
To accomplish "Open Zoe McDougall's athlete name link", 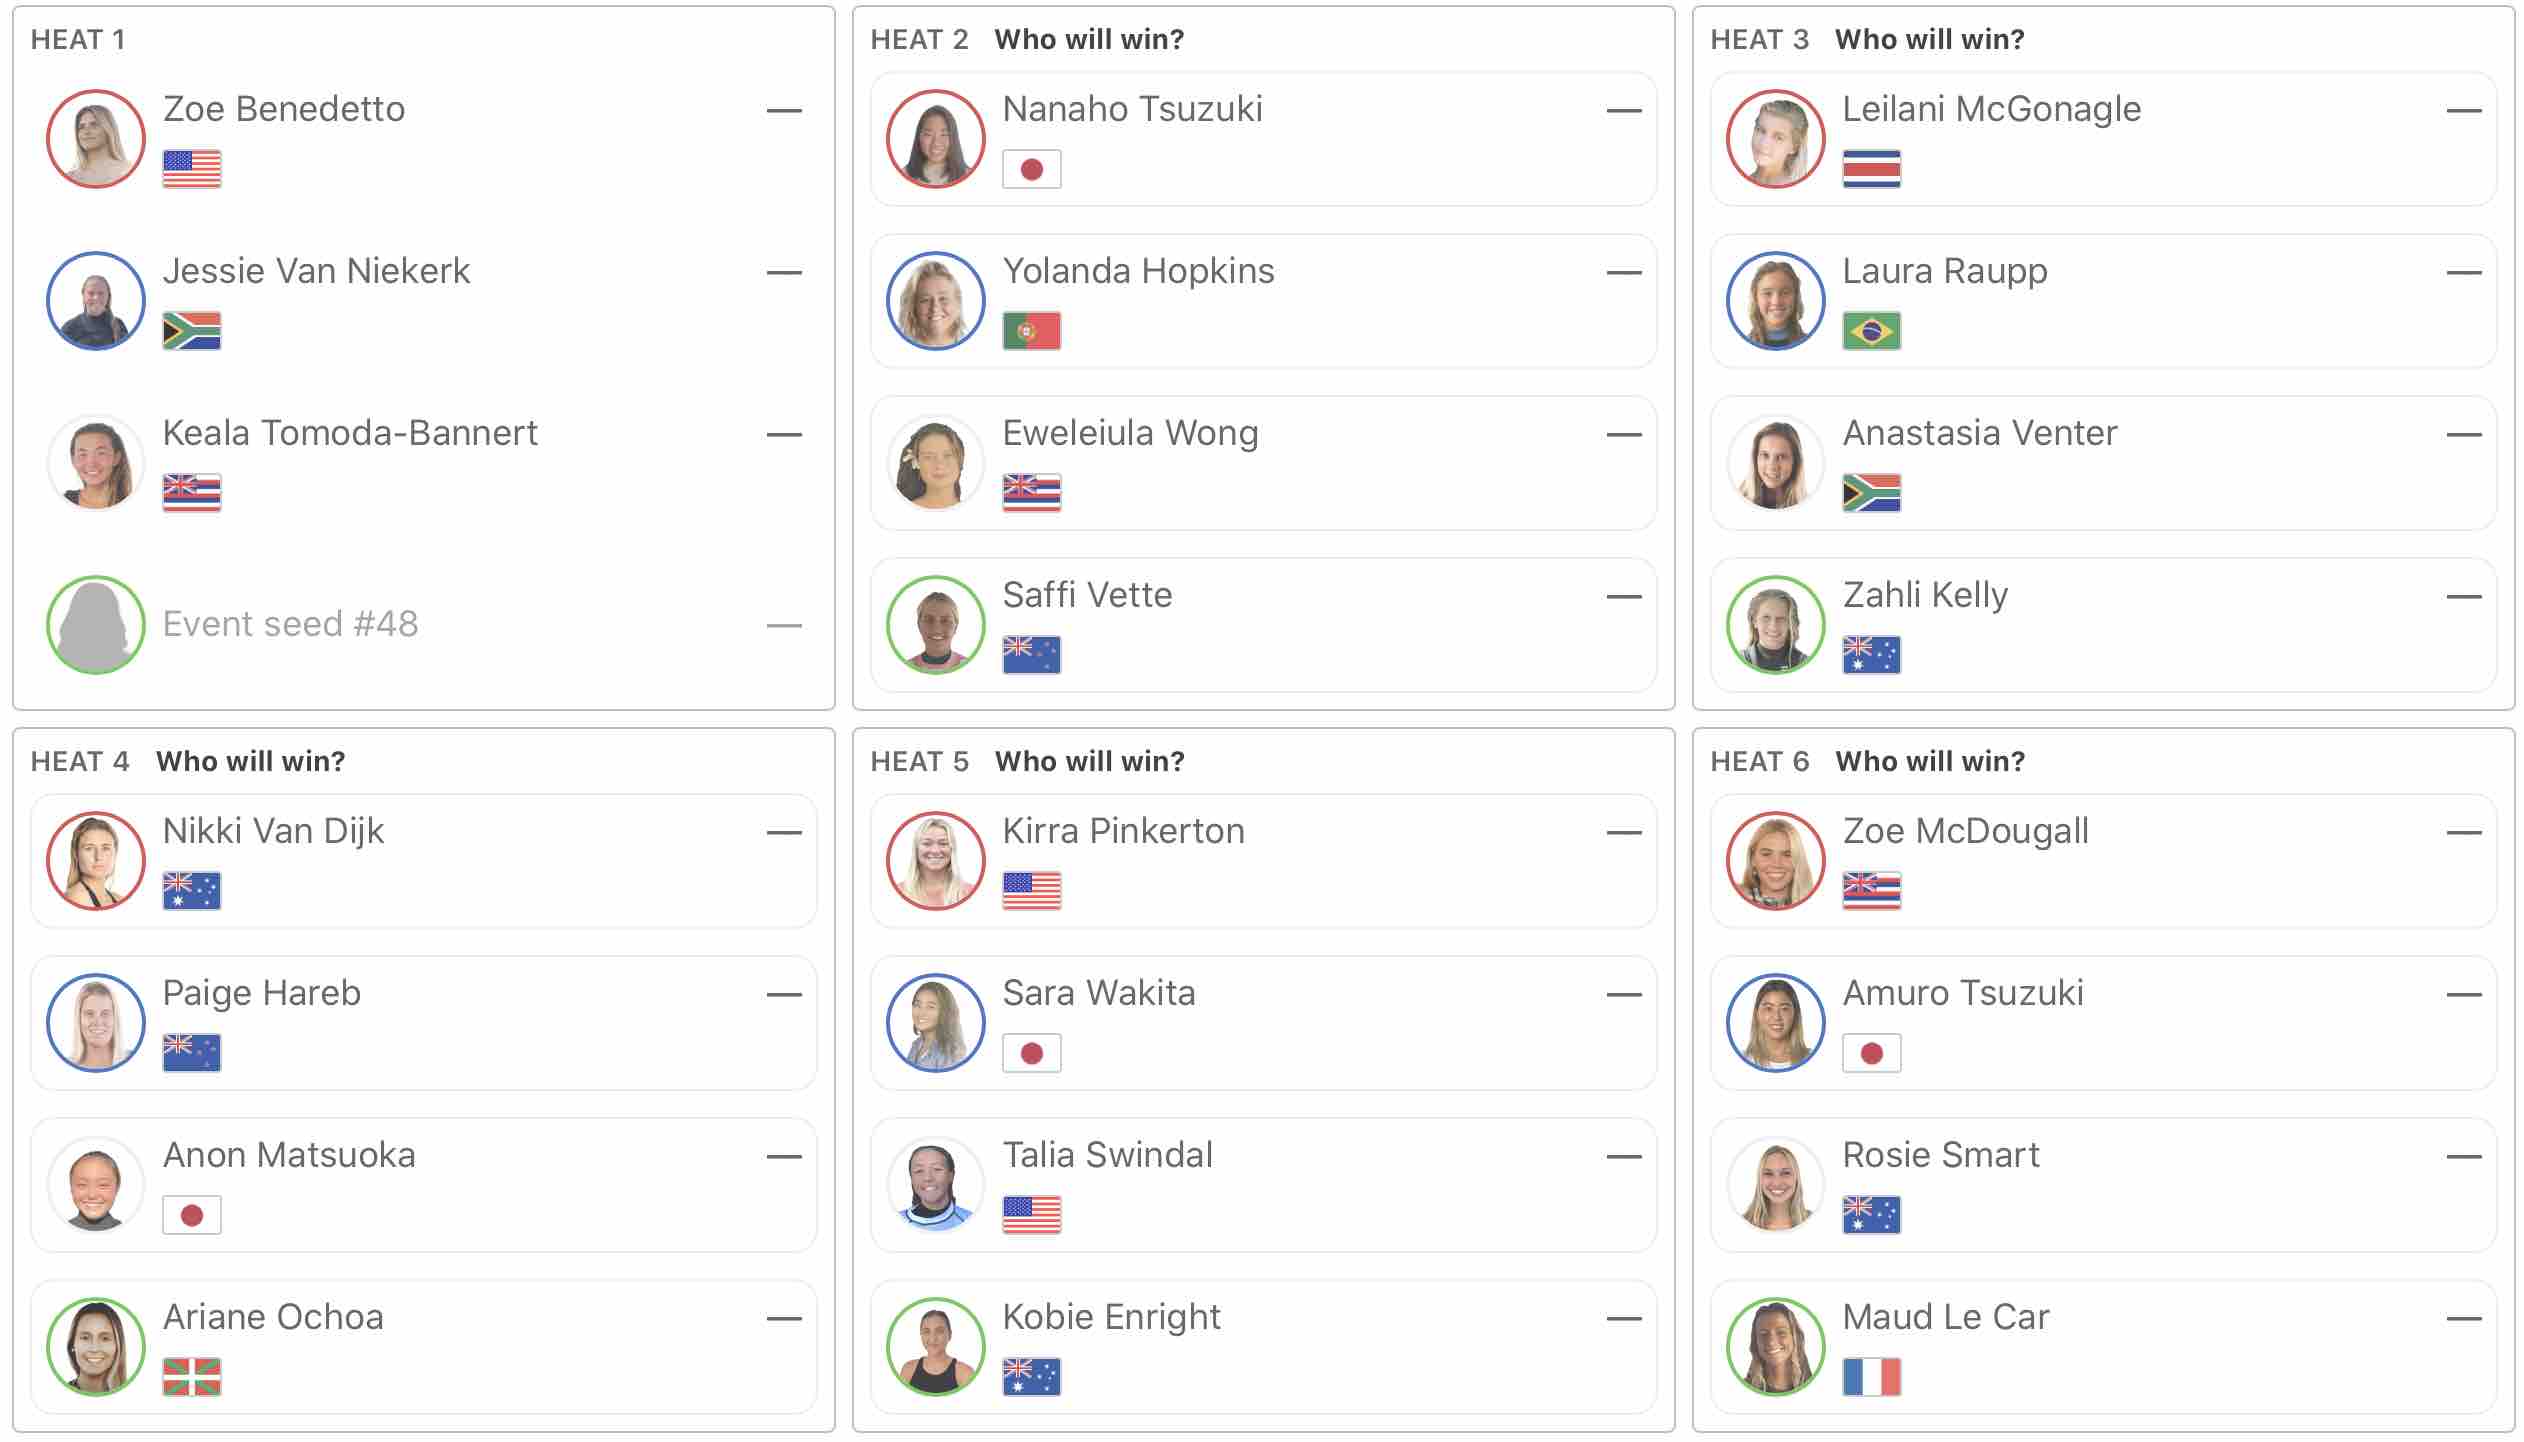I will click(x=1965, y=831).
